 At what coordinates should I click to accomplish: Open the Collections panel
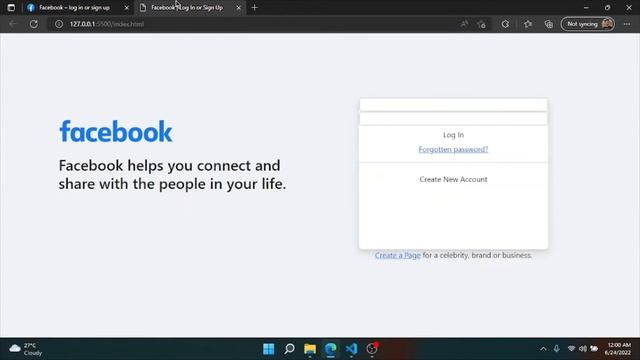(549, 24)
